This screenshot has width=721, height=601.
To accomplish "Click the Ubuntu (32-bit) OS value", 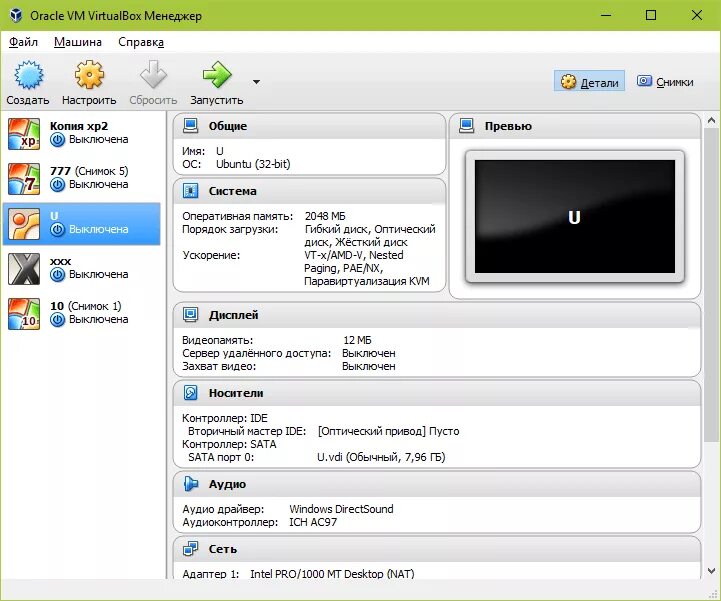I will pyautogui.click(x=253, y=164).
